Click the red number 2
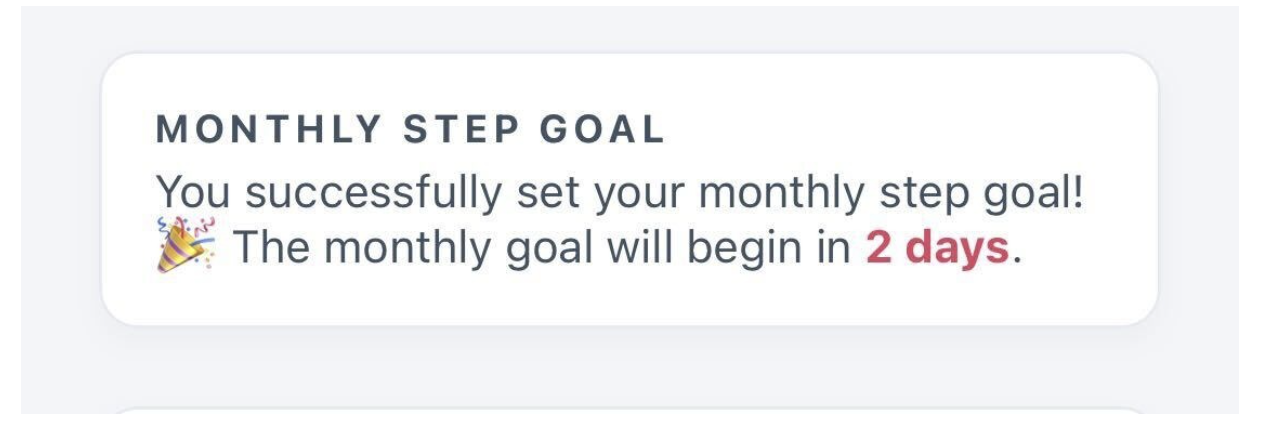 878,247
